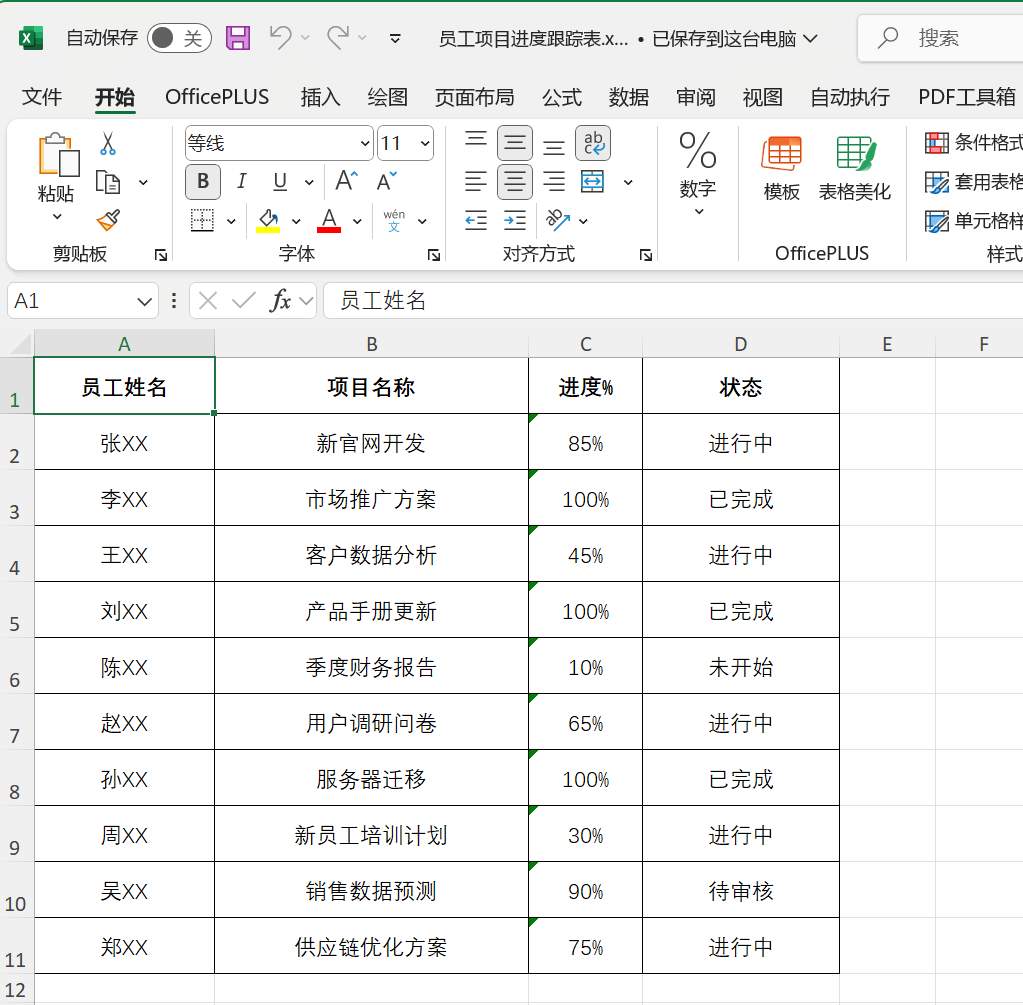Open the font name dropdown

click(x=365, y=143)
